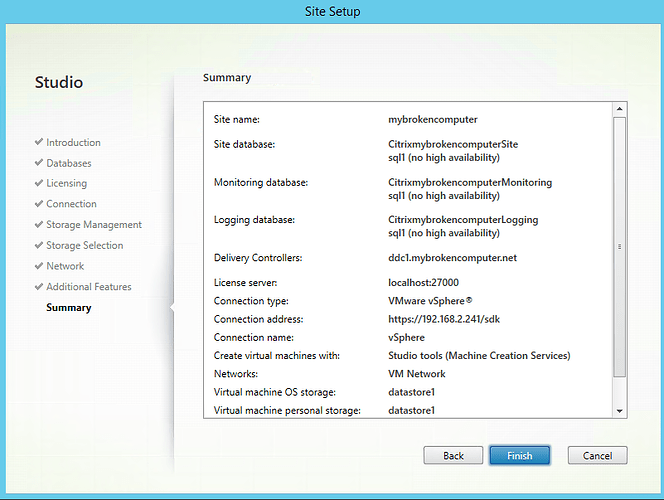Select the checkmark next to Connection step
The image size is (664, 500).
click(x=39, y=204)
